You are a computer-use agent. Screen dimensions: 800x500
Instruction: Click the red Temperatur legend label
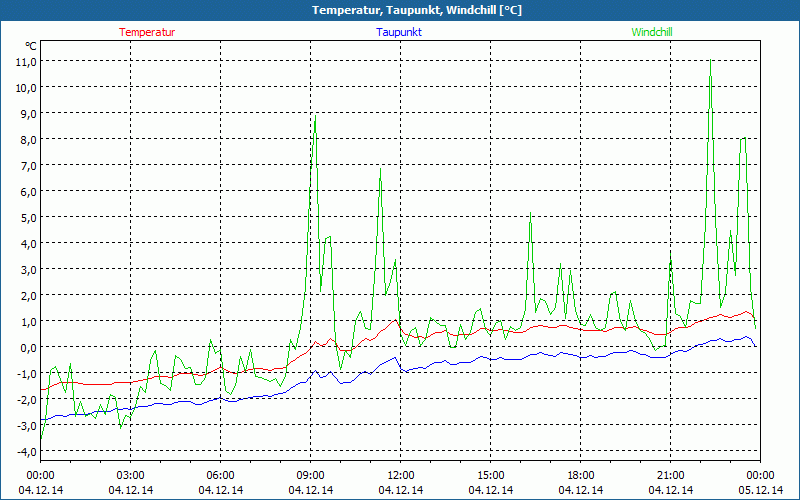pos(147,32)
